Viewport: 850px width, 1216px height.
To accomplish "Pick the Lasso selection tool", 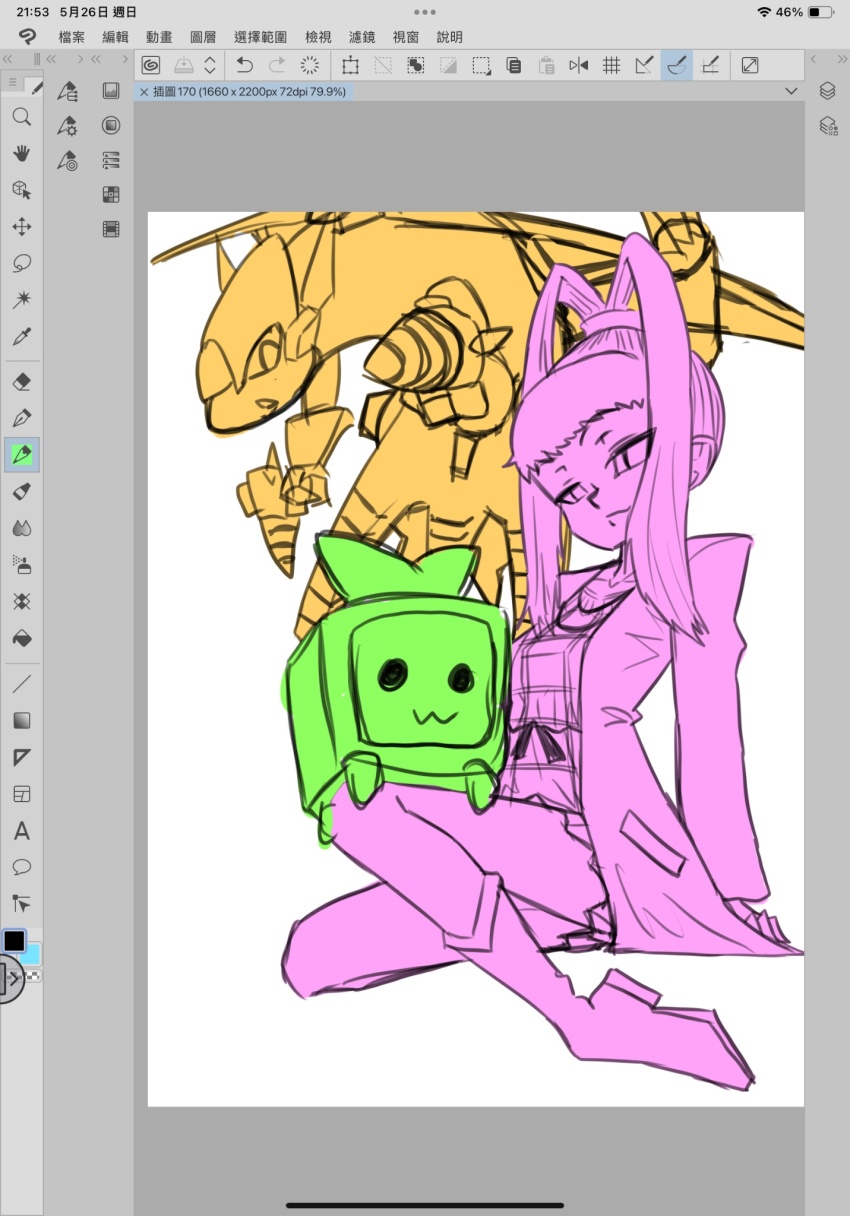I will coord(21,263).
